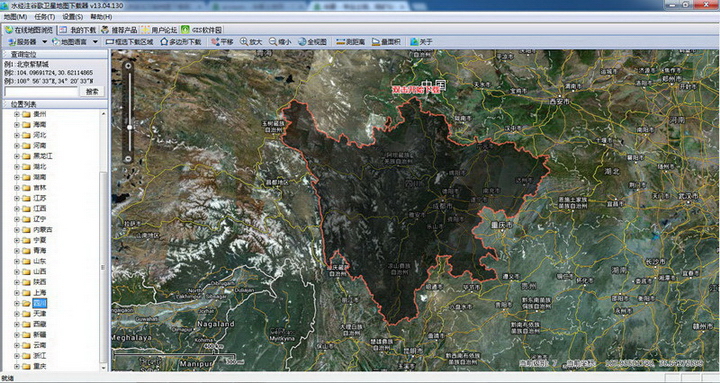The height and width of the screenshot is (383, 720).
Task: Choose the 多边形下载 polygon download tool
Action: [180, 42]
